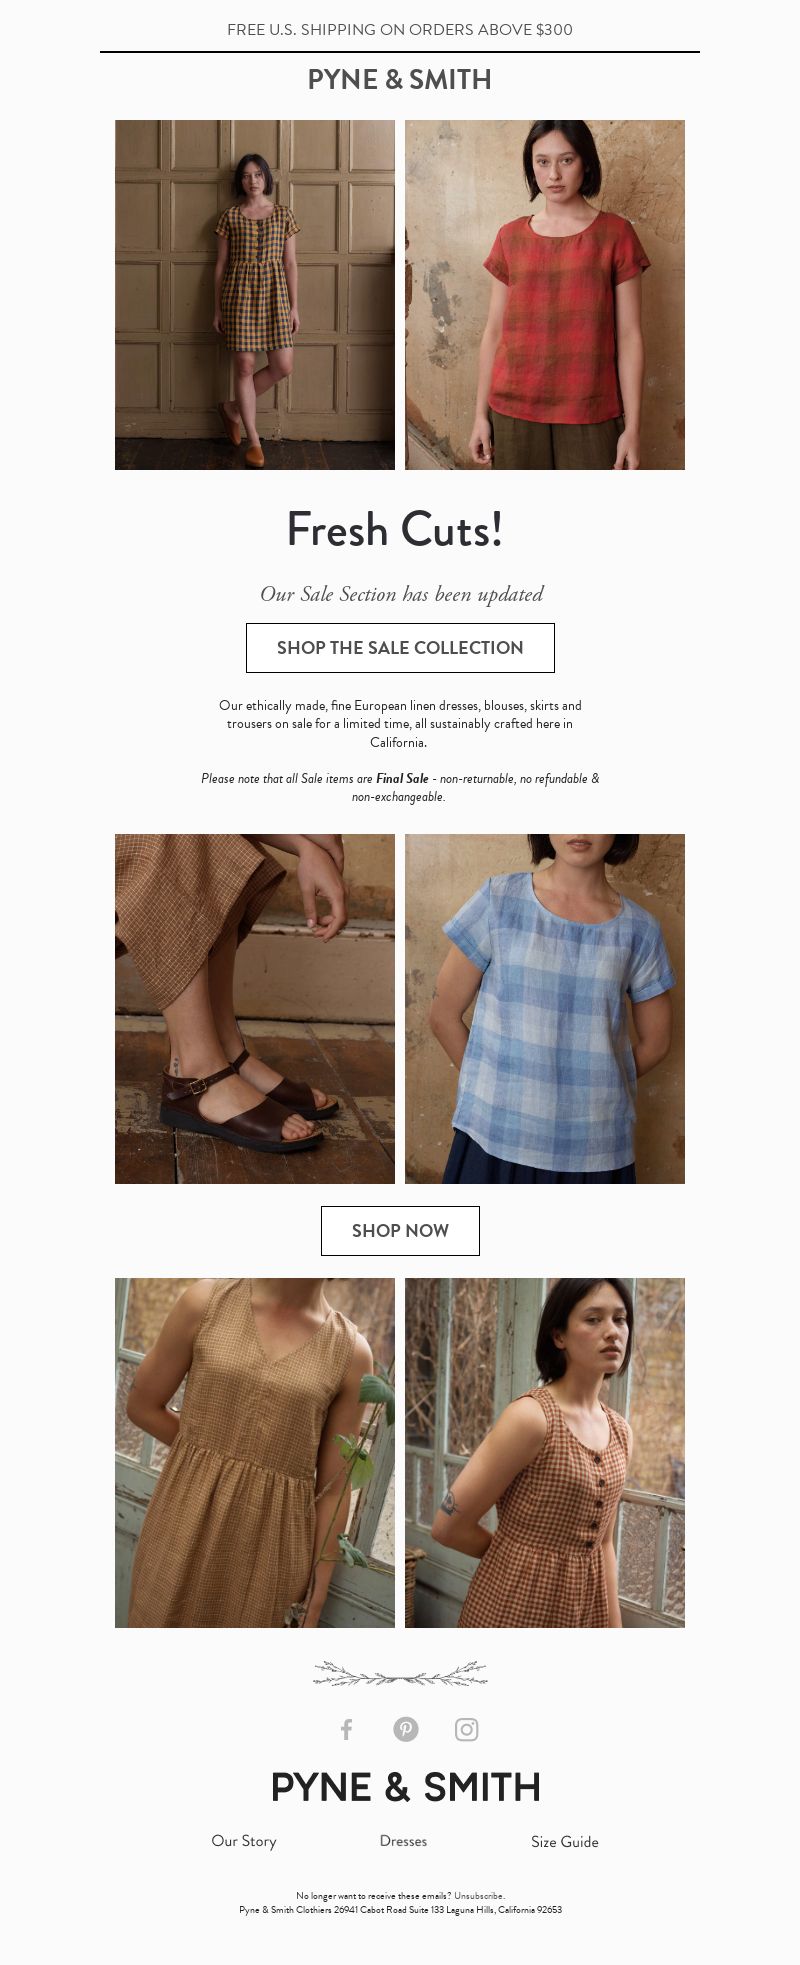
Task: Click the Fresh Cuts! headline
Action: click(x=395, y=530)
